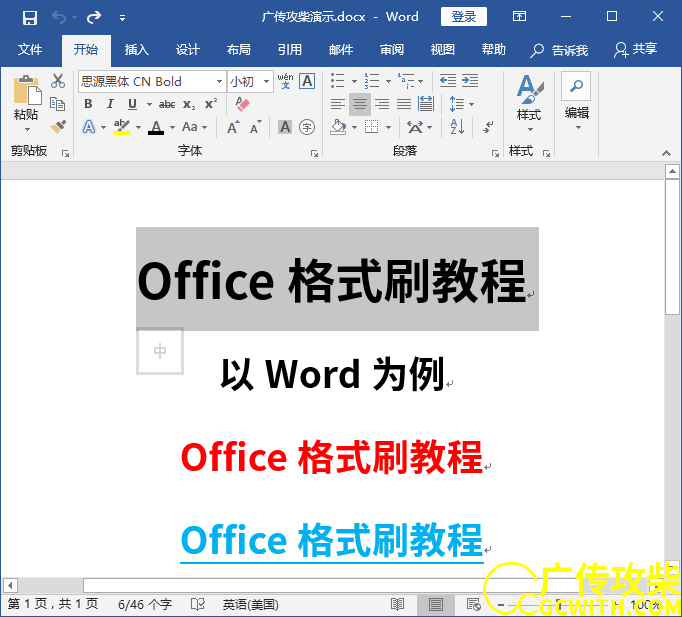Cut selection with scissors icon

coord(58,81)
